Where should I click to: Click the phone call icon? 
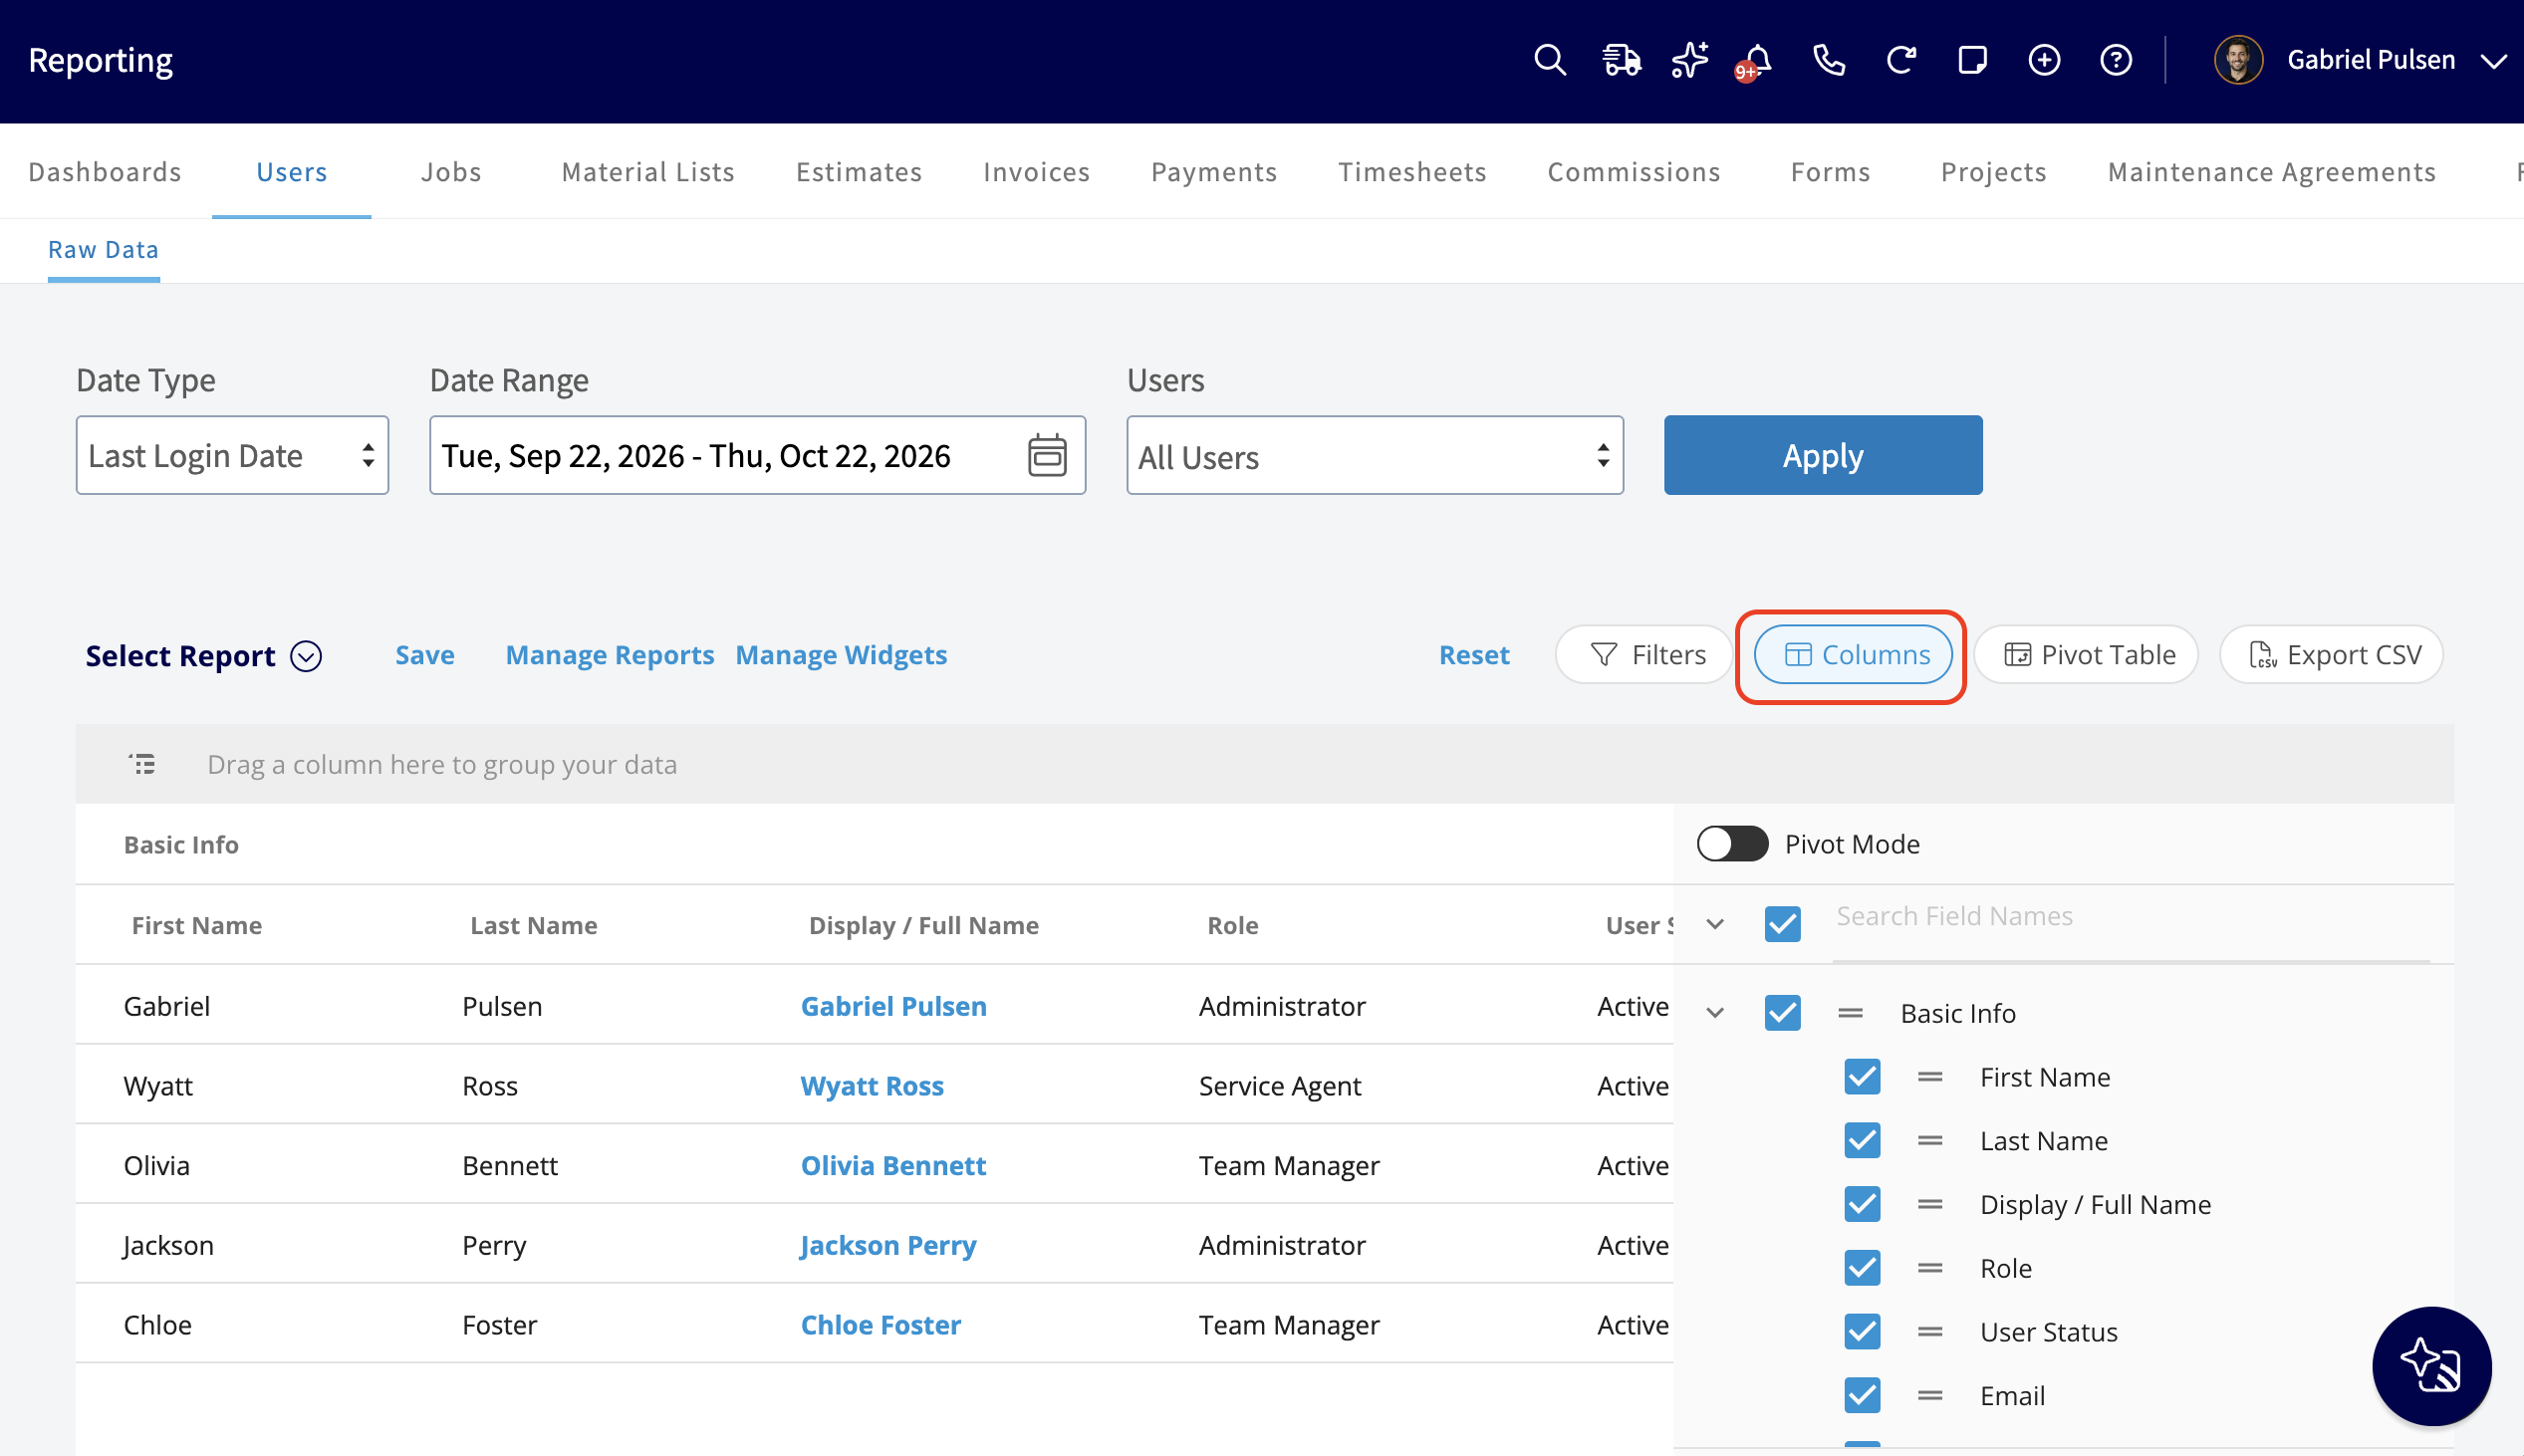point(1829,60)
